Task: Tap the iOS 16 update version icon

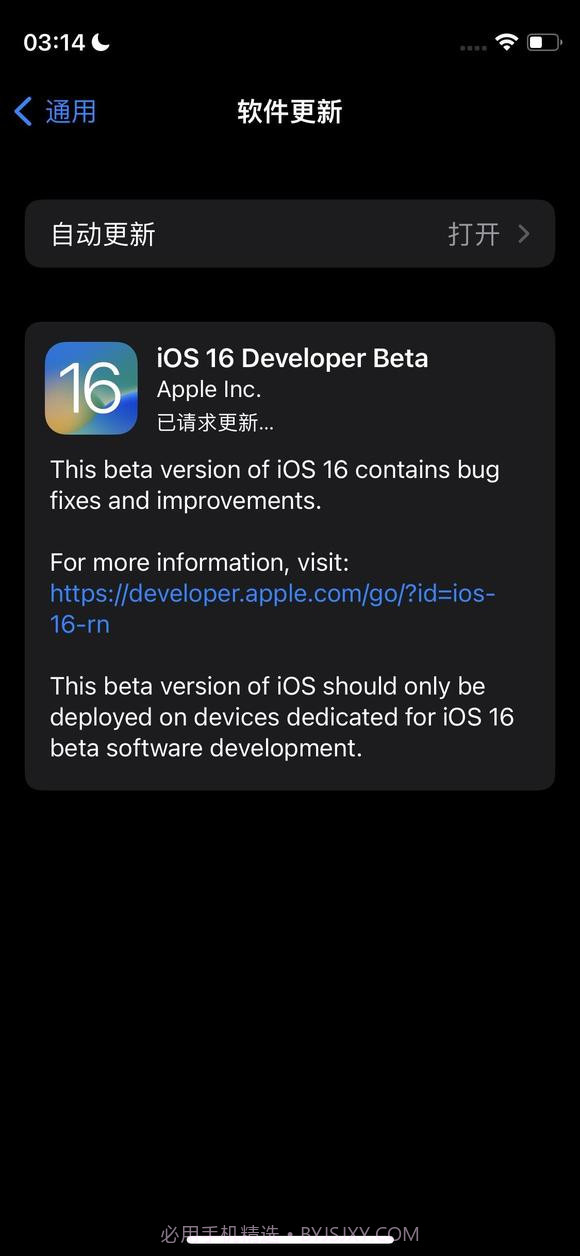Action: click(x=91, y=388)
